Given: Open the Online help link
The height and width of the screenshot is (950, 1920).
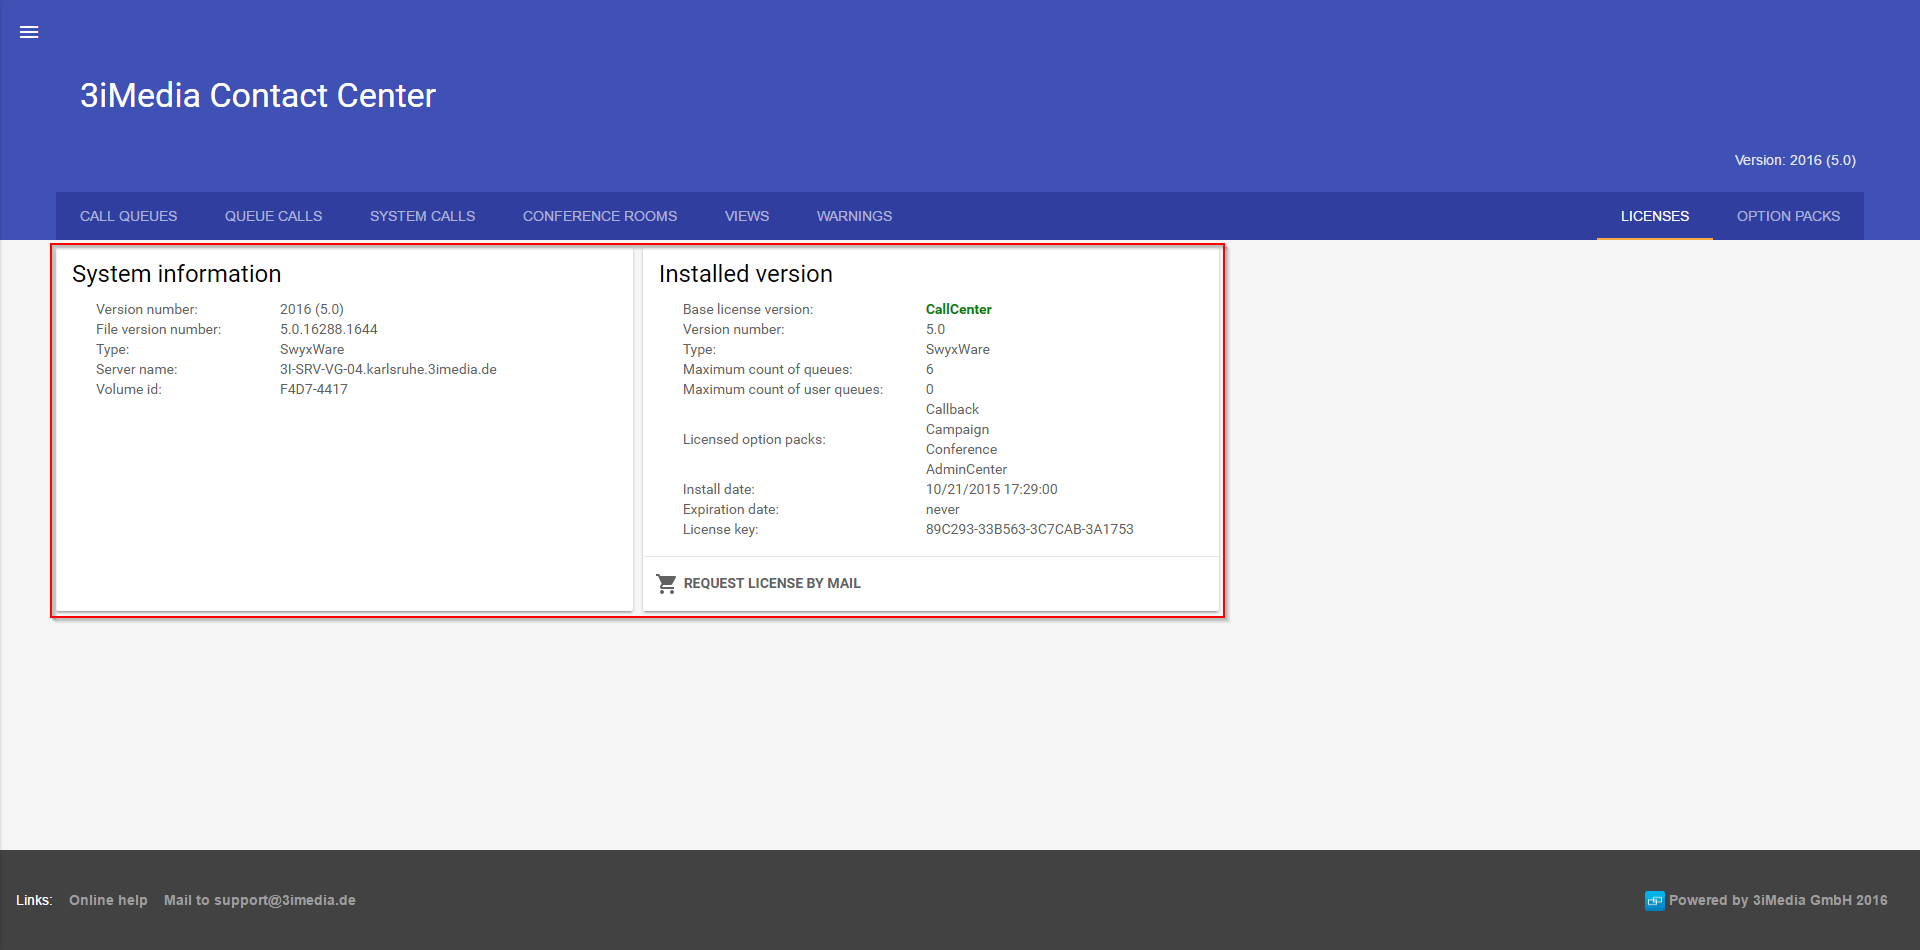Looking at the screenshot, I should [108, 900].
